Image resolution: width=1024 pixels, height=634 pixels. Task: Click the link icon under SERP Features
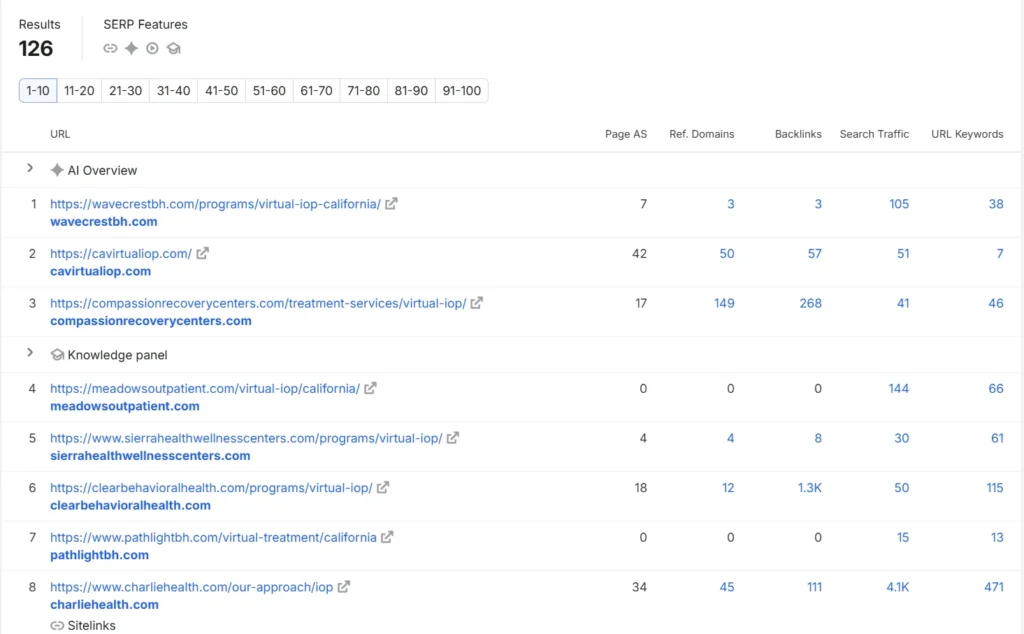click(110, 48)
